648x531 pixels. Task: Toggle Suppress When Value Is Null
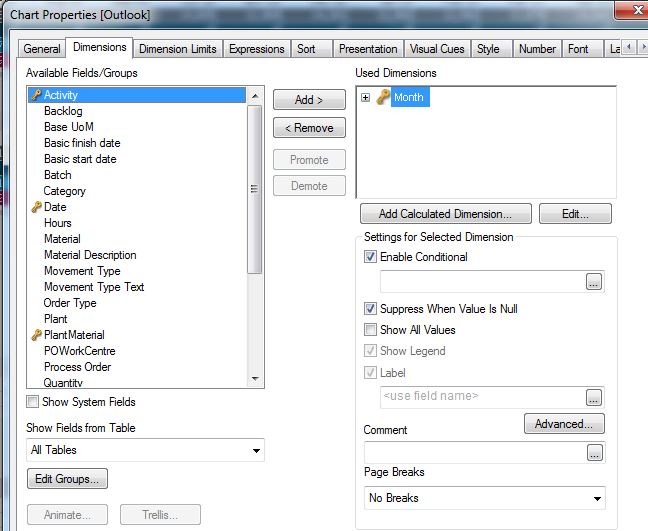click(370, 309)
